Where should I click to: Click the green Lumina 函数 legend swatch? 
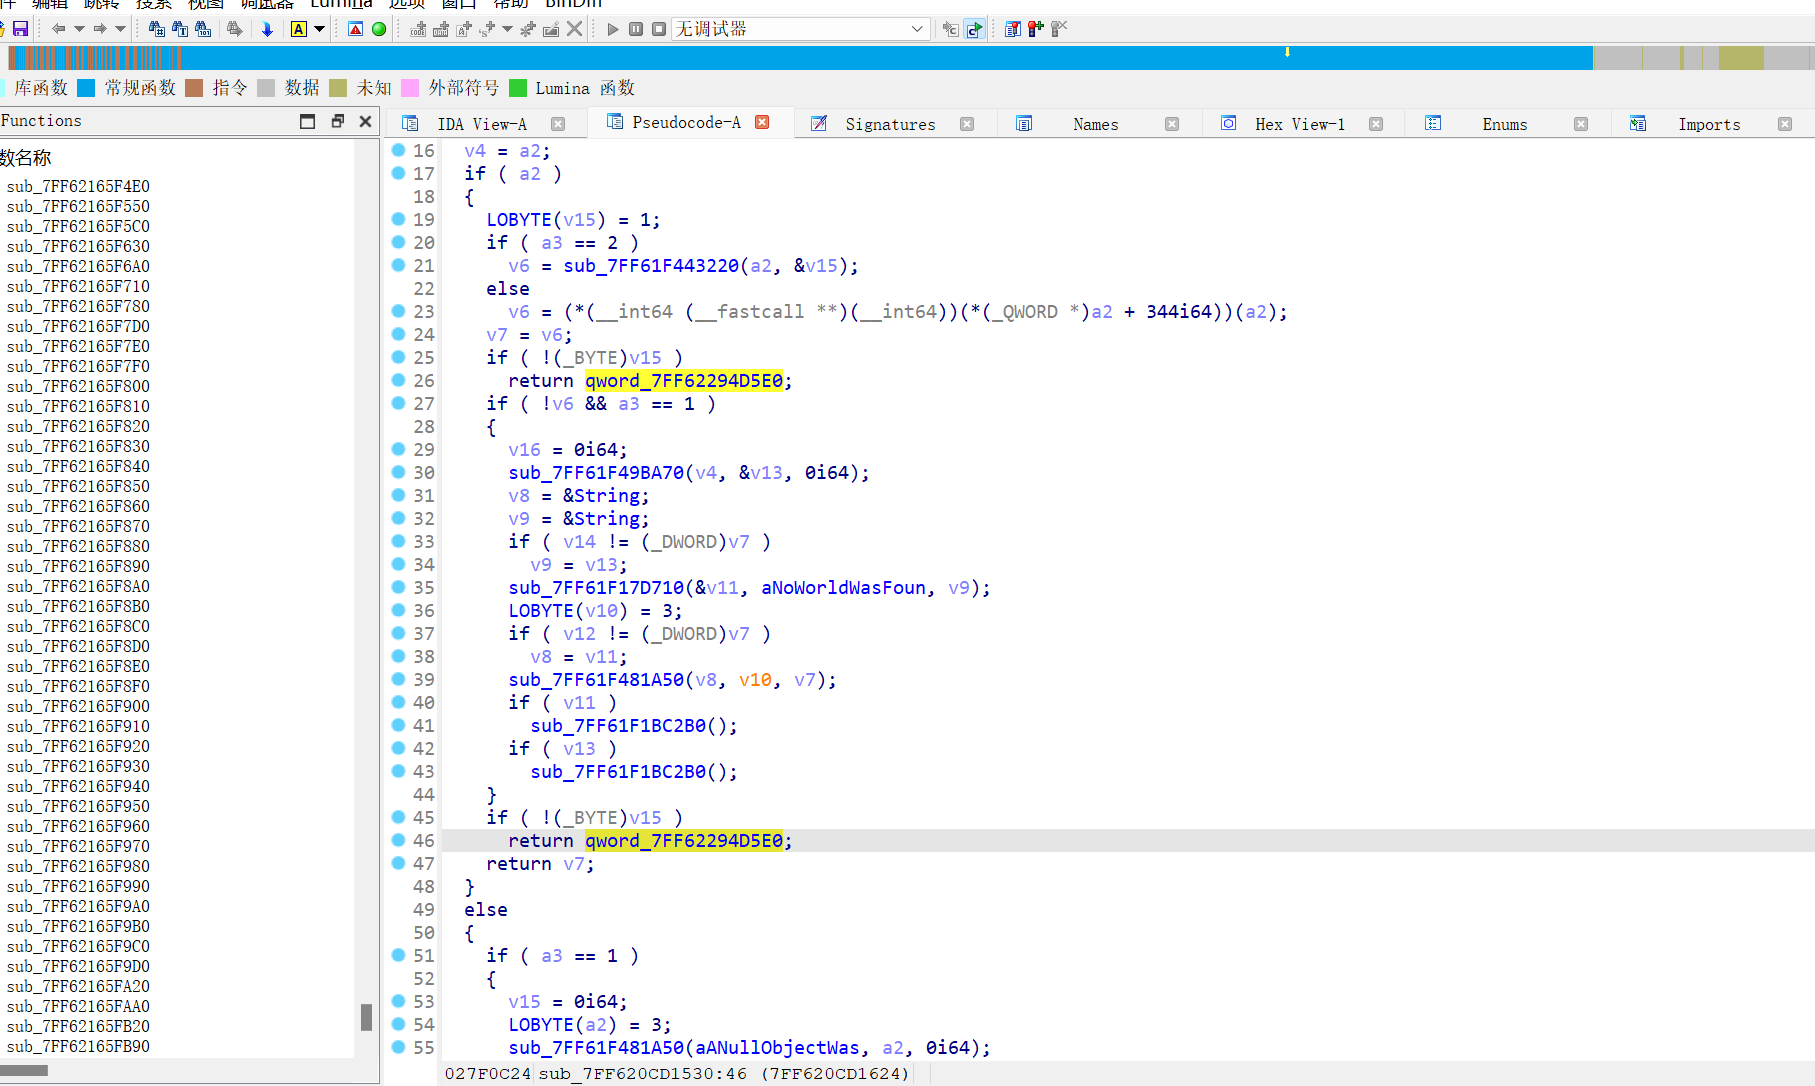pos(518,88)
